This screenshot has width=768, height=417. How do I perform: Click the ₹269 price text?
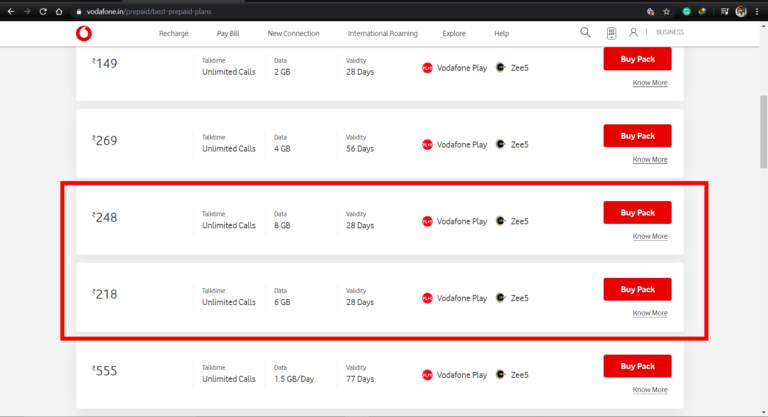(x=104, y=141)
